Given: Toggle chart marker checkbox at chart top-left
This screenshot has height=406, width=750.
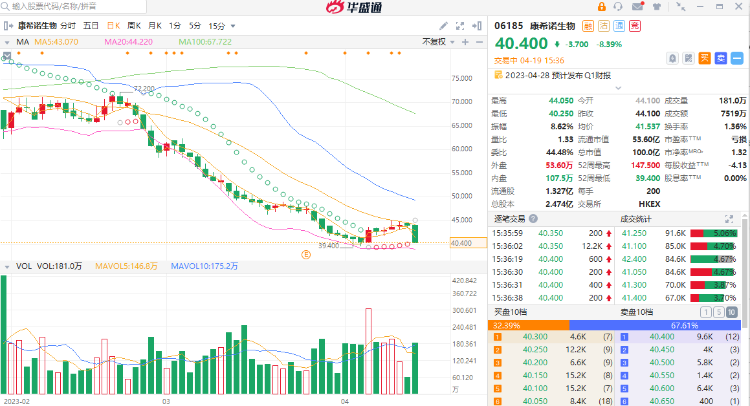Looking at the screenshot, I should 7,56.
